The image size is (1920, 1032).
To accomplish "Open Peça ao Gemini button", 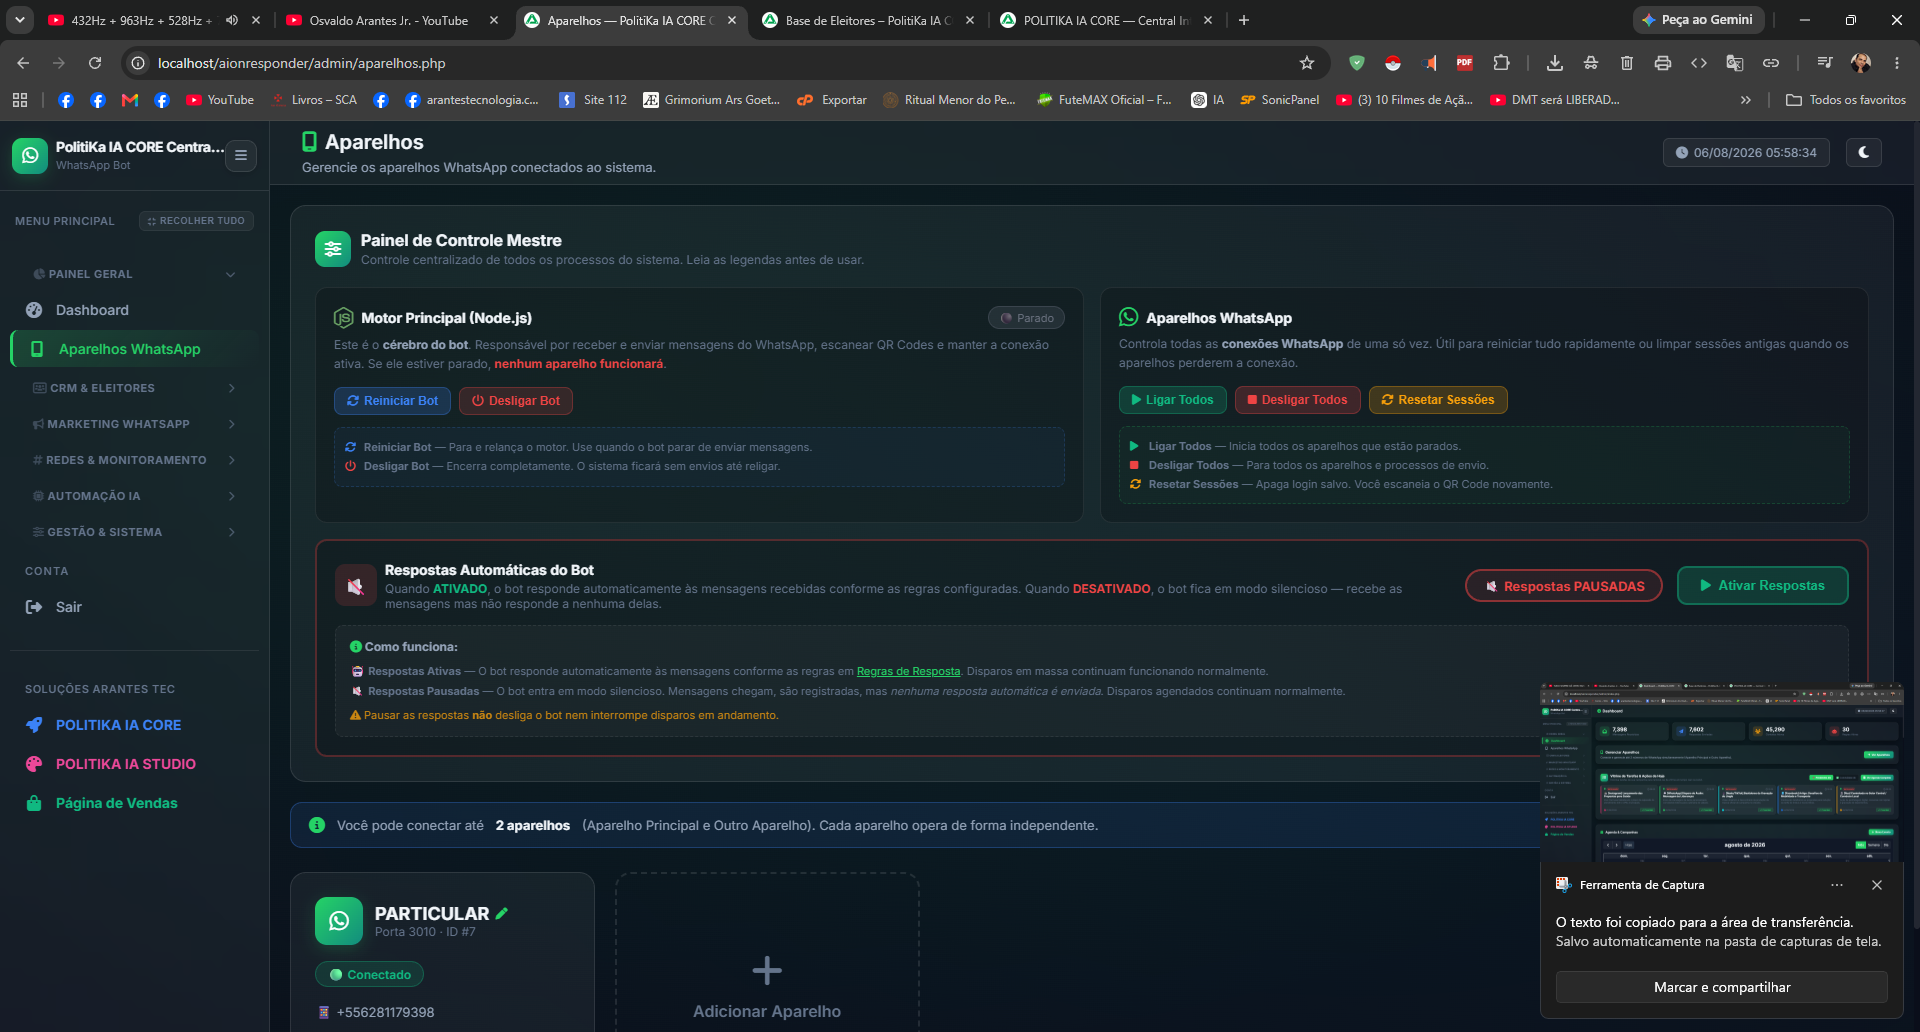I will [x=1698, y=20].
